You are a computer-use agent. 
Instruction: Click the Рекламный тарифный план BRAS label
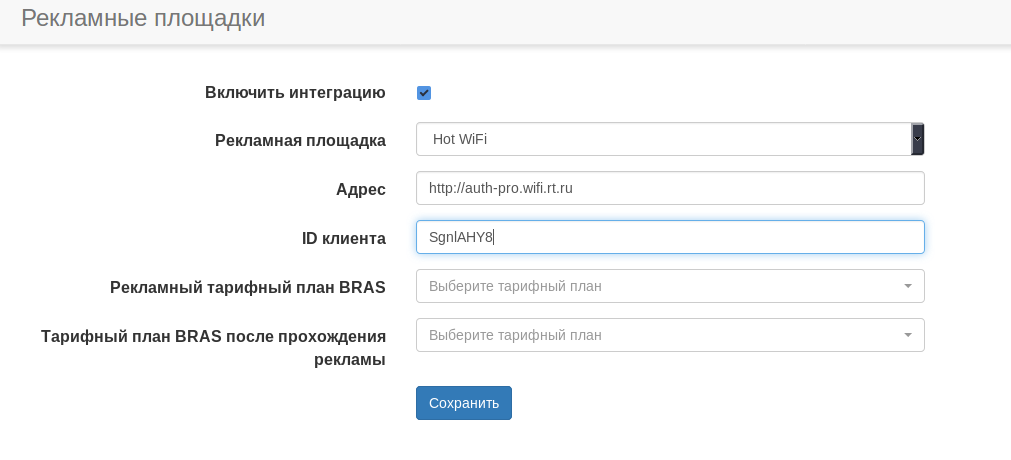[x=248, y=287]
